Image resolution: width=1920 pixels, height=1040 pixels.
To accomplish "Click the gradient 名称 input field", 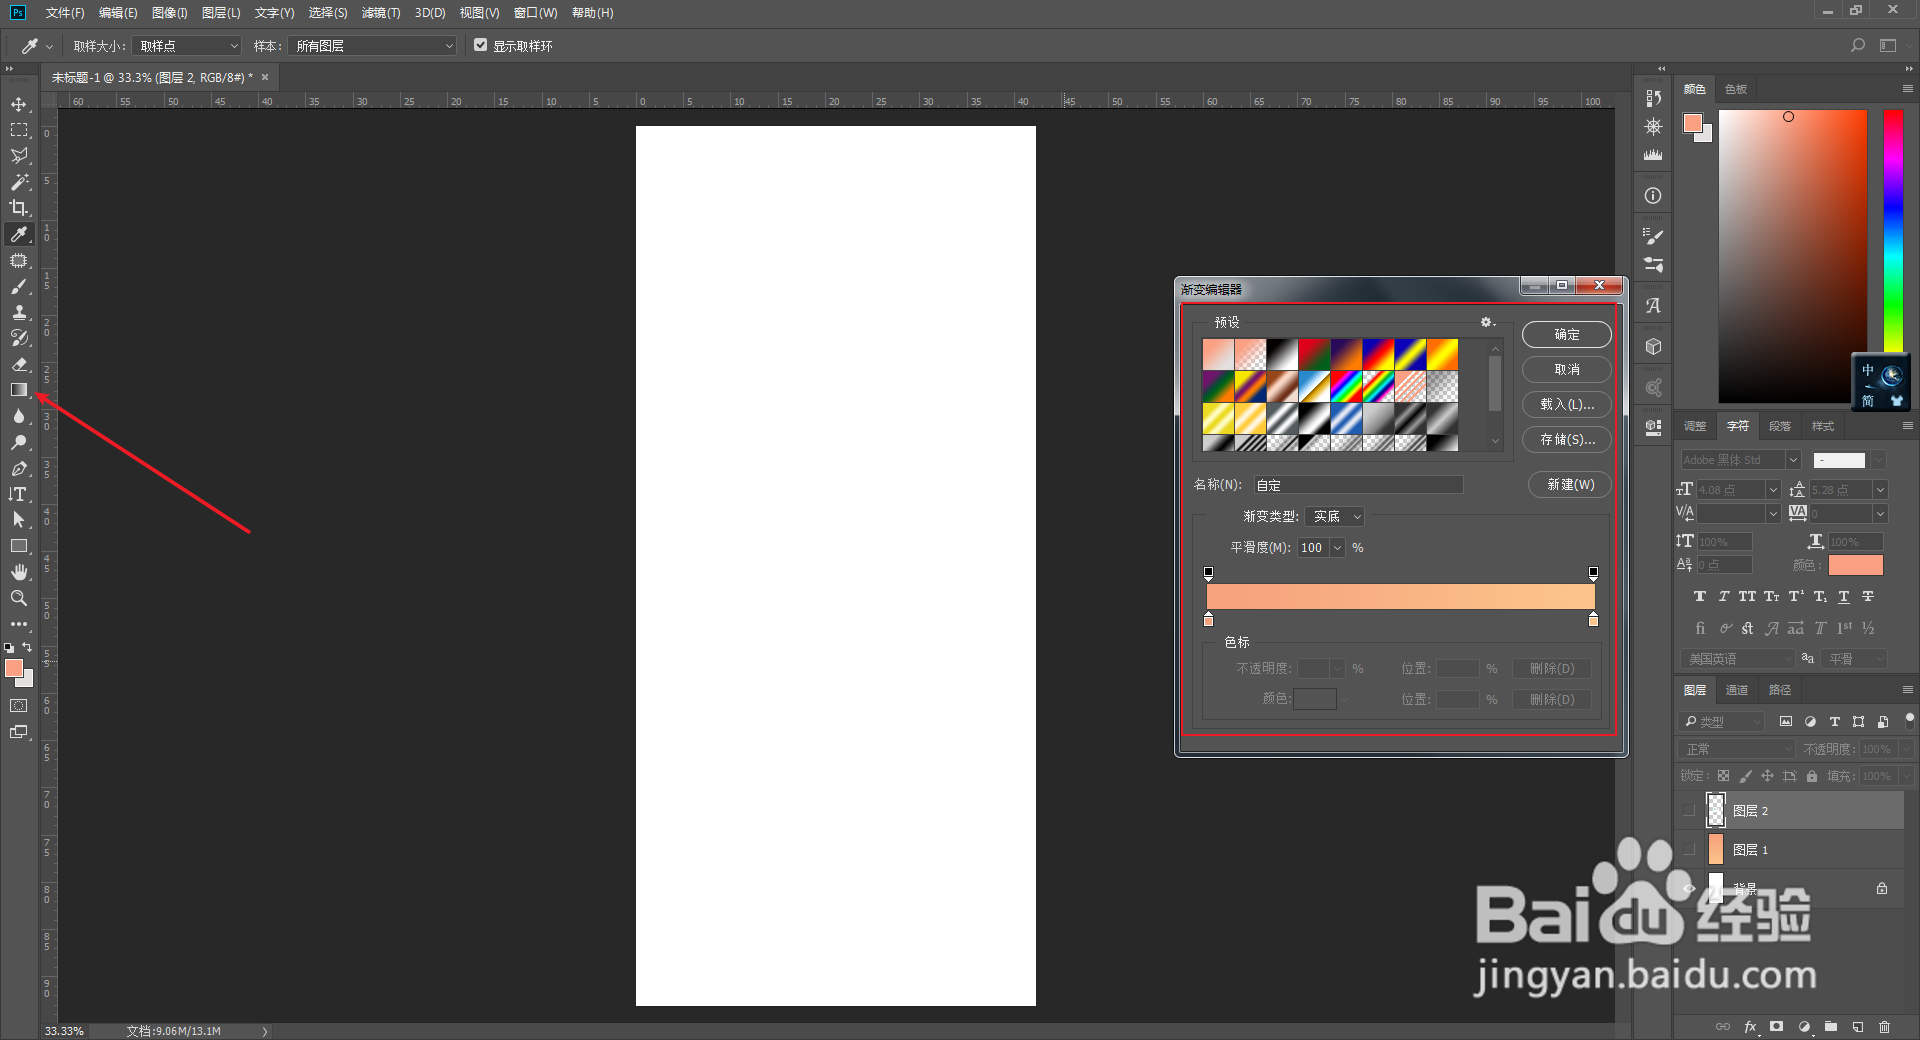I will (x=1359, y=485).
